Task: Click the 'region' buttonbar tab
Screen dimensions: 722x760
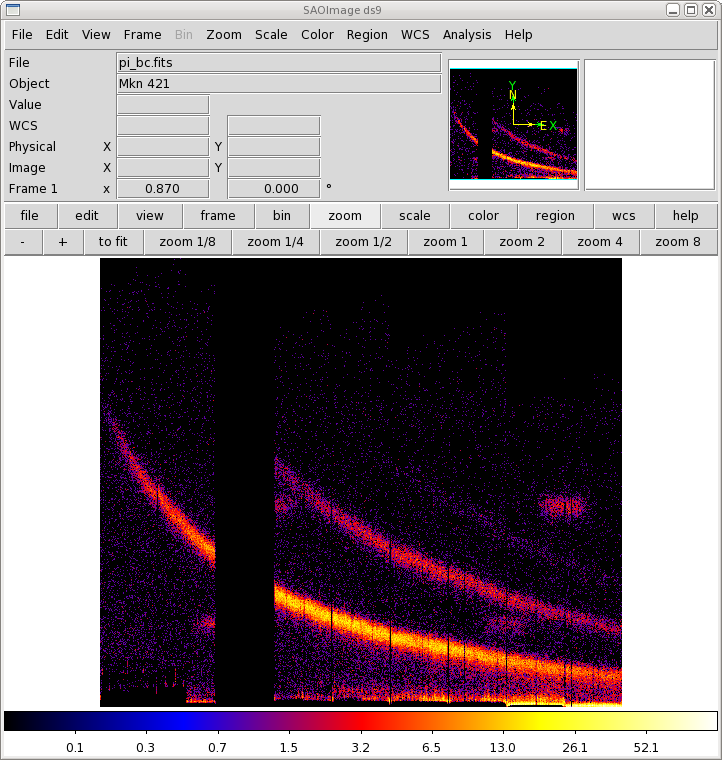Action: 555,216
